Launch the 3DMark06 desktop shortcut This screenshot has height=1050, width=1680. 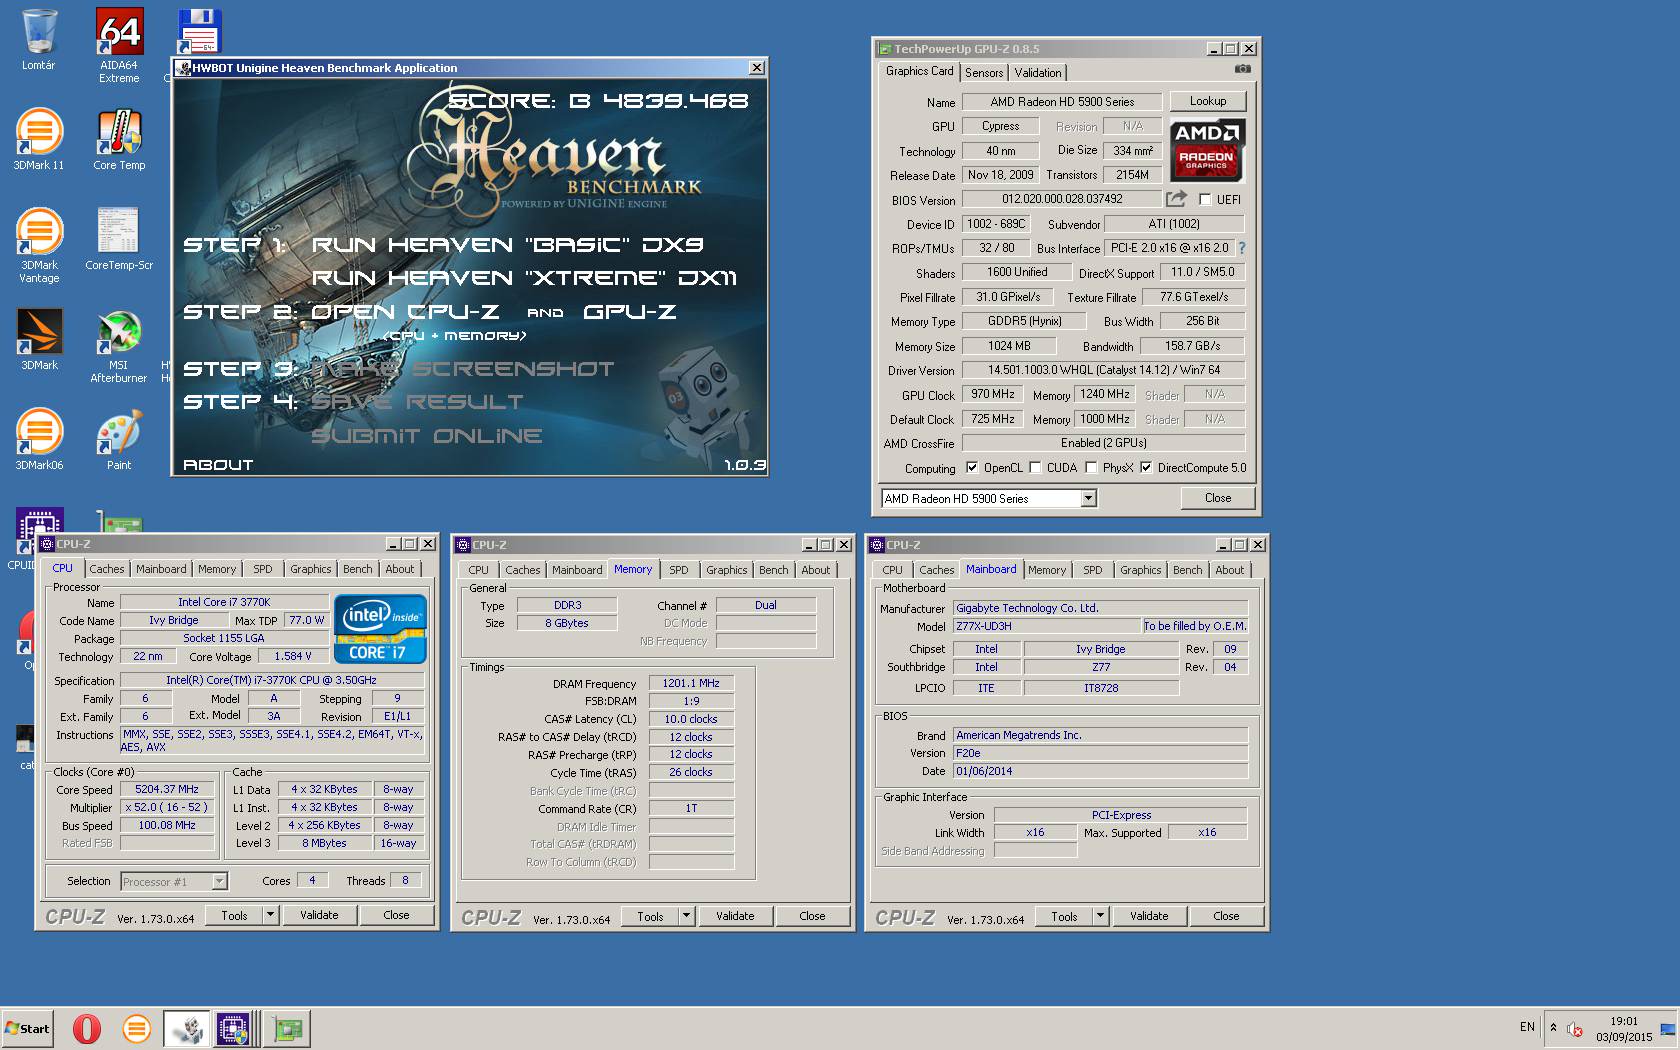tap(39, 440)
